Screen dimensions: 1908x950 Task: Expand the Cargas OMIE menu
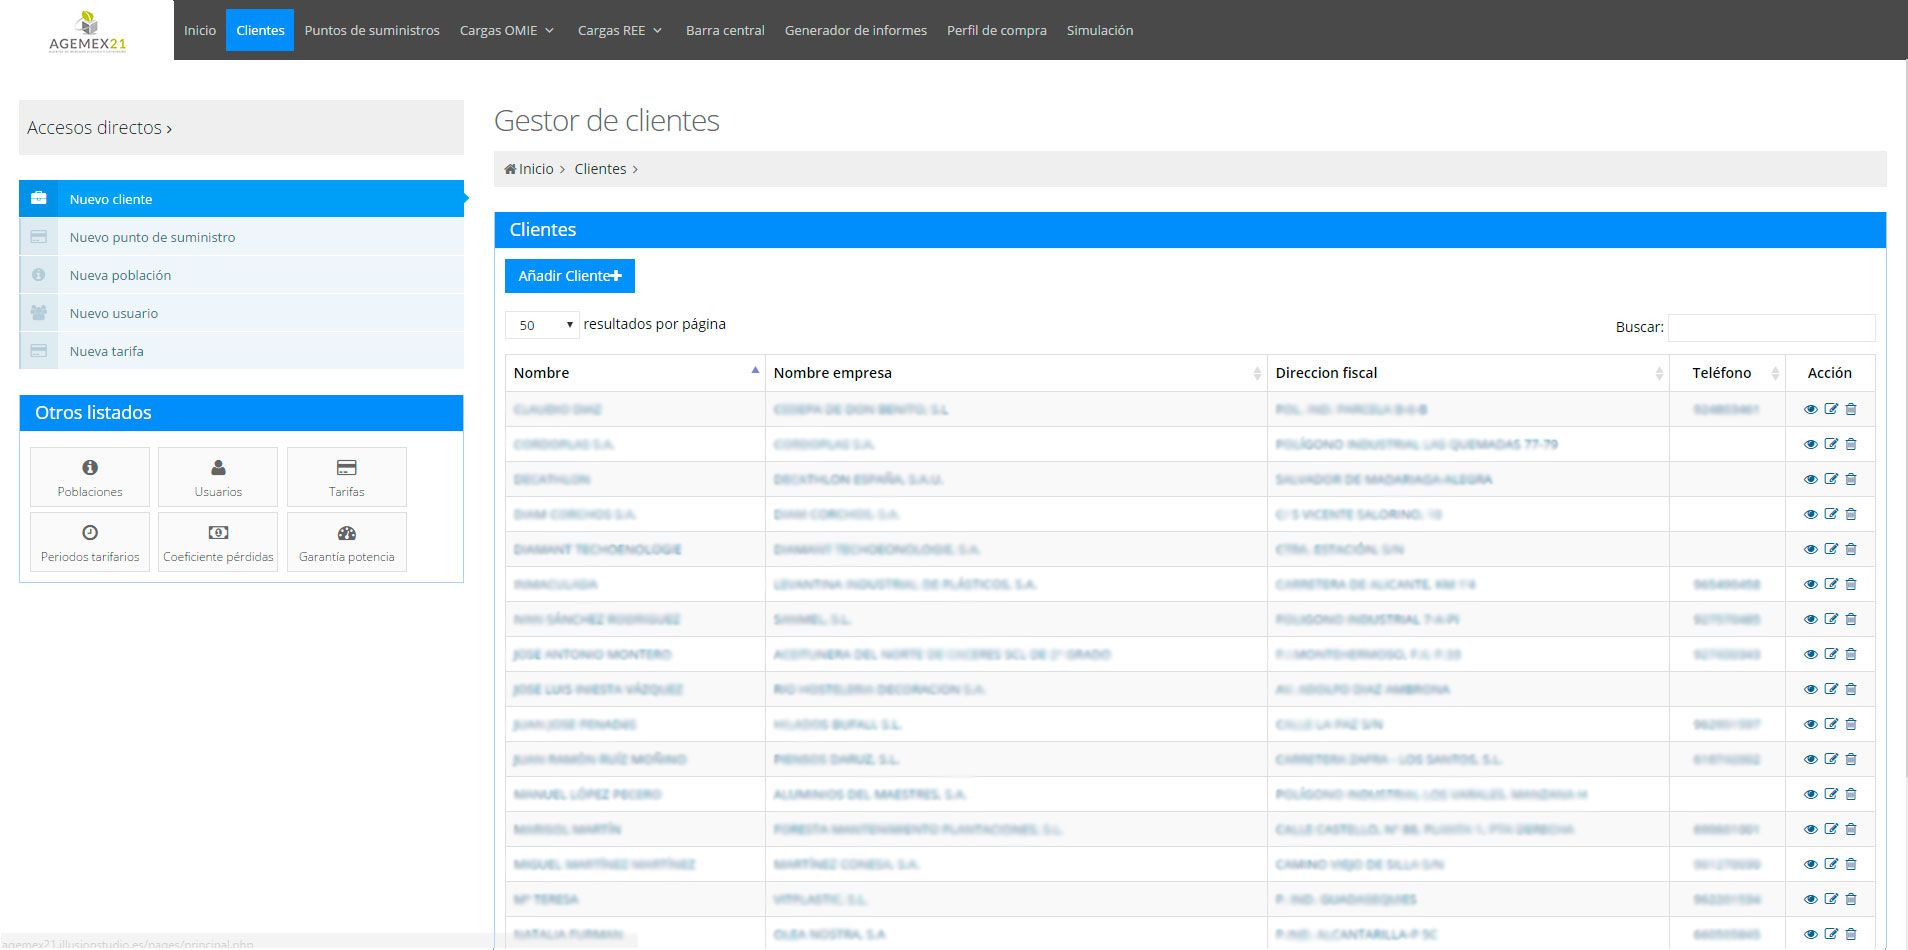tap(506, 31)
